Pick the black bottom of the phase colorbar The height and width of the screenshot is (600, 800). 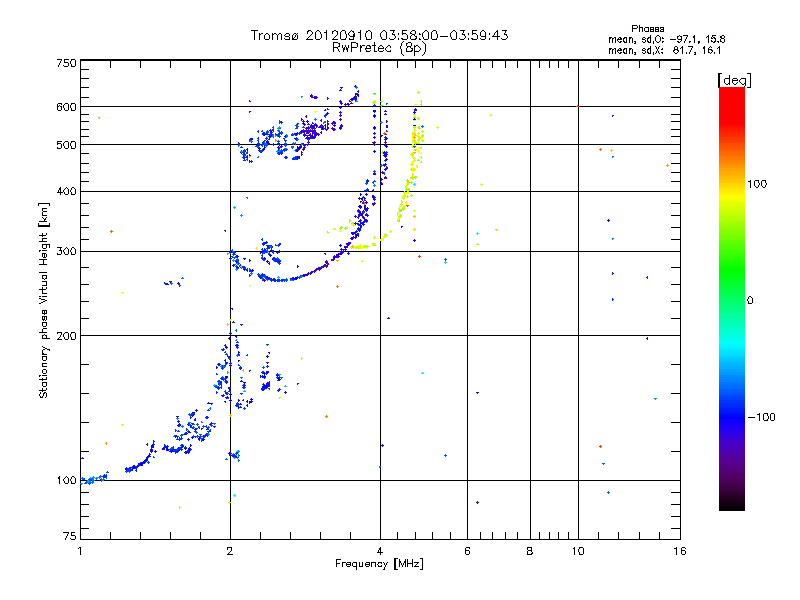732,503
